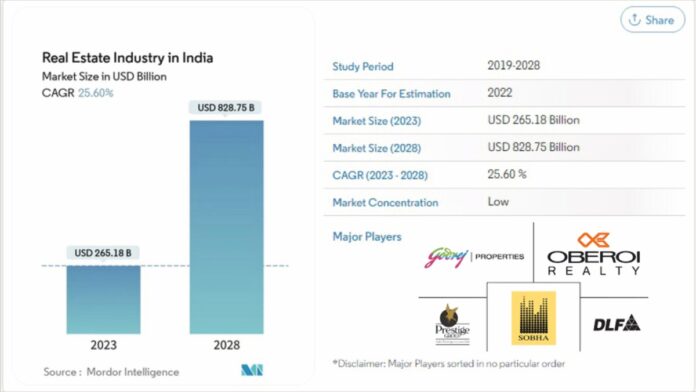Click the chart's CAGR 25.60% value
This screenshot has height=392, width=696.
point(95,93)
